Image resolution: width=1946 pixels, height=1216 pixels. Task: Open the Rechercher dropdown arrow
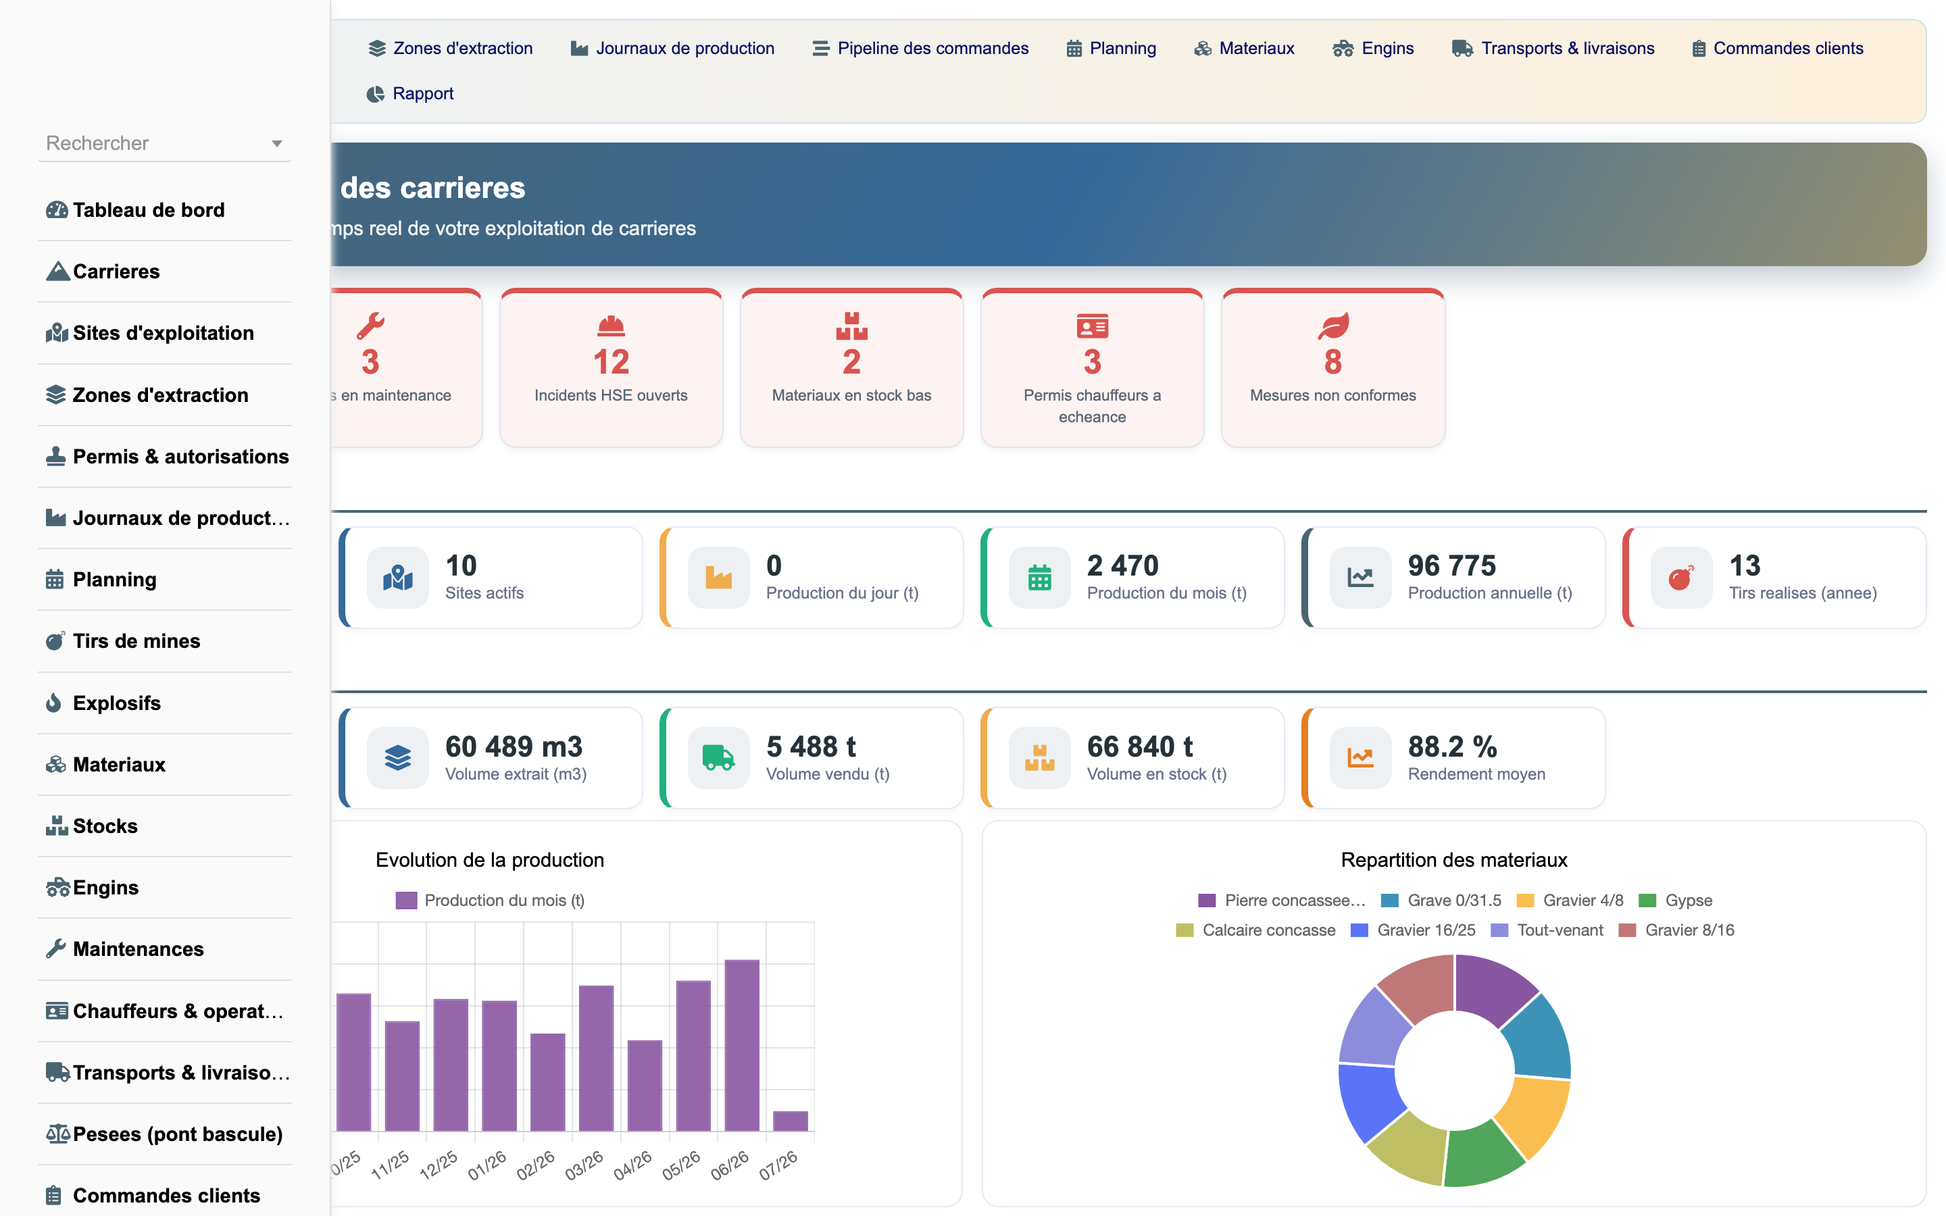277,144
